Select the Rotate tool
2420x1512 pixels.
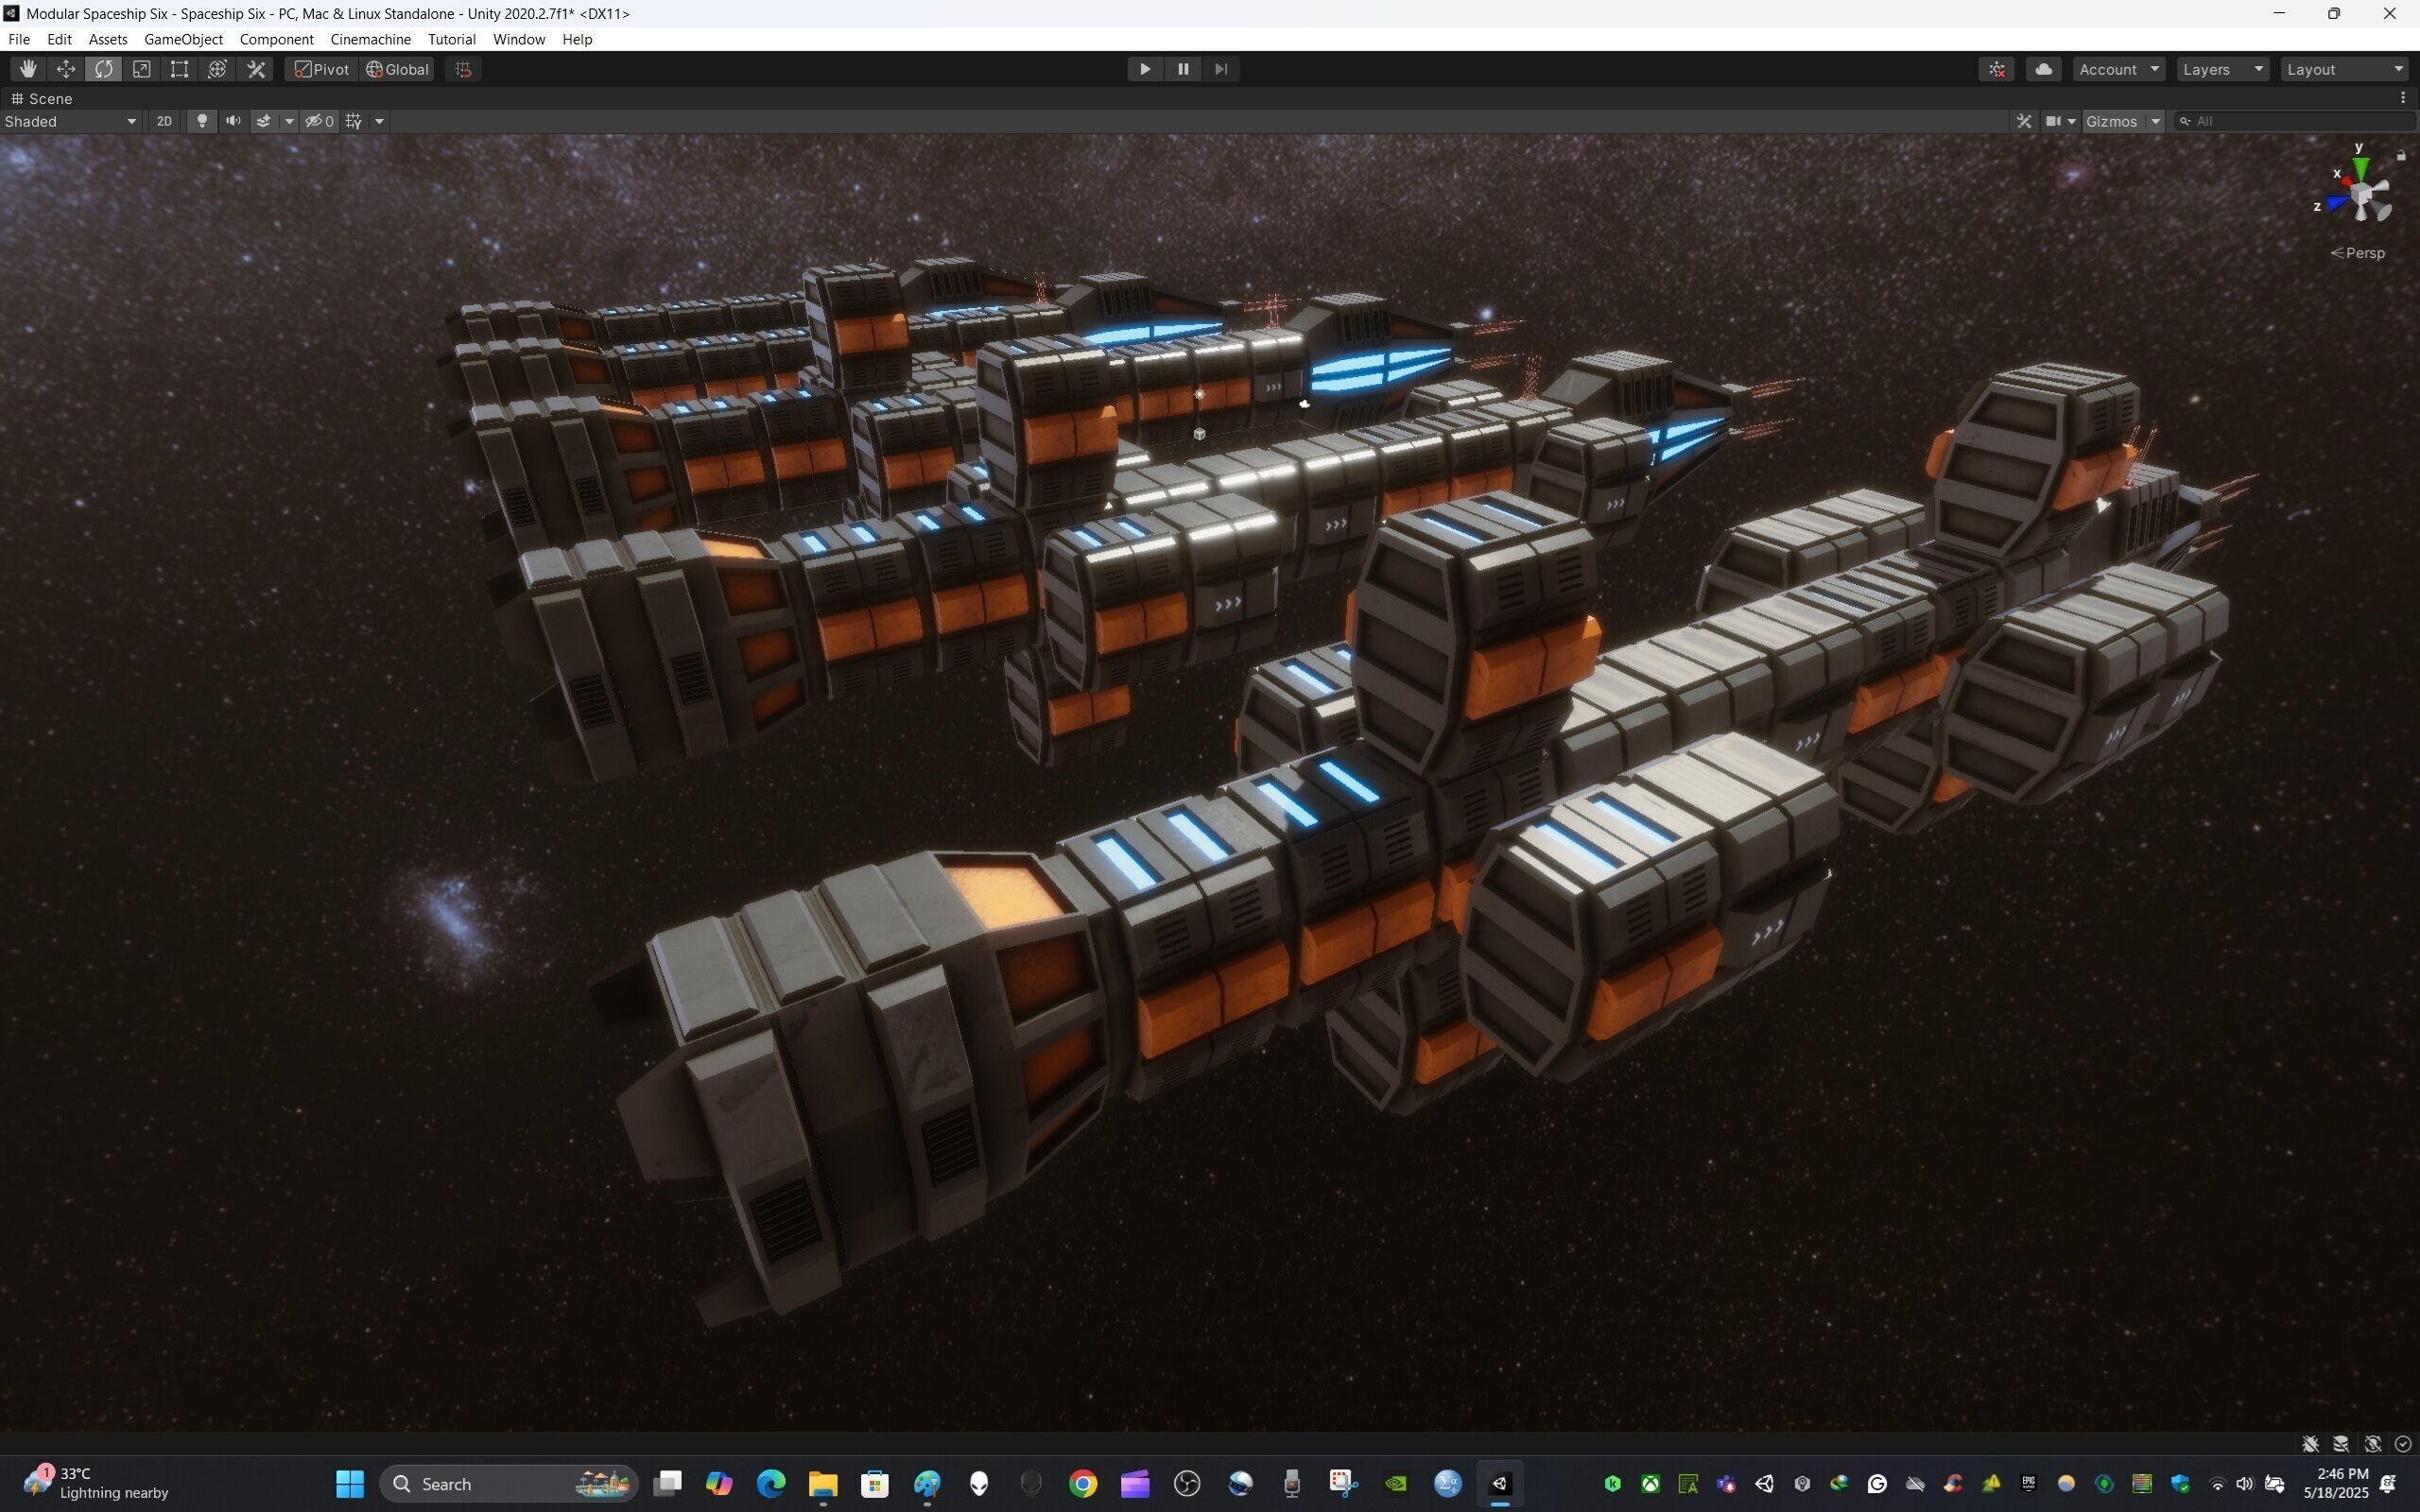coord(104,69)
